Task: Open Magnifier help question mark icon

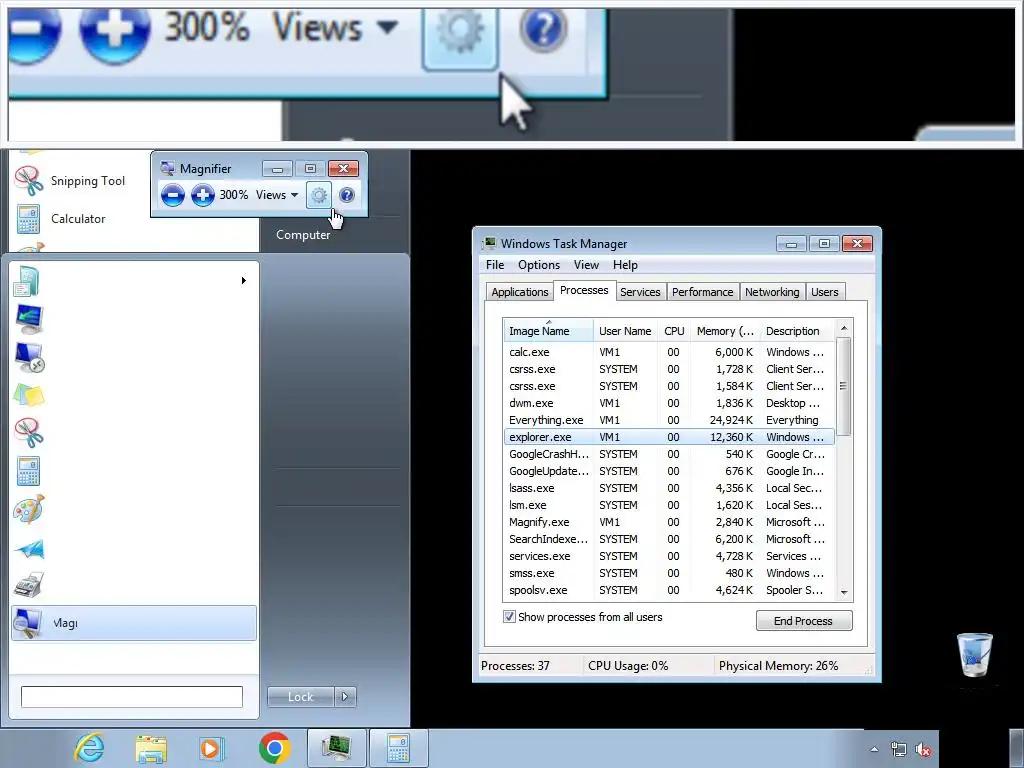Action: (347, 195)
